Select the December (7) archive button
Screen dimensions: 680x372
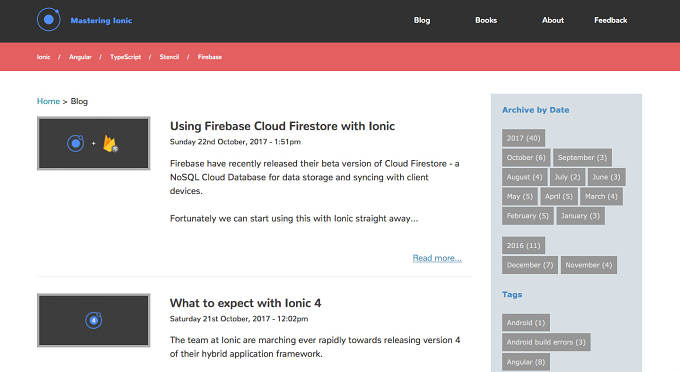pyautogui.click(x=530, y=265)
